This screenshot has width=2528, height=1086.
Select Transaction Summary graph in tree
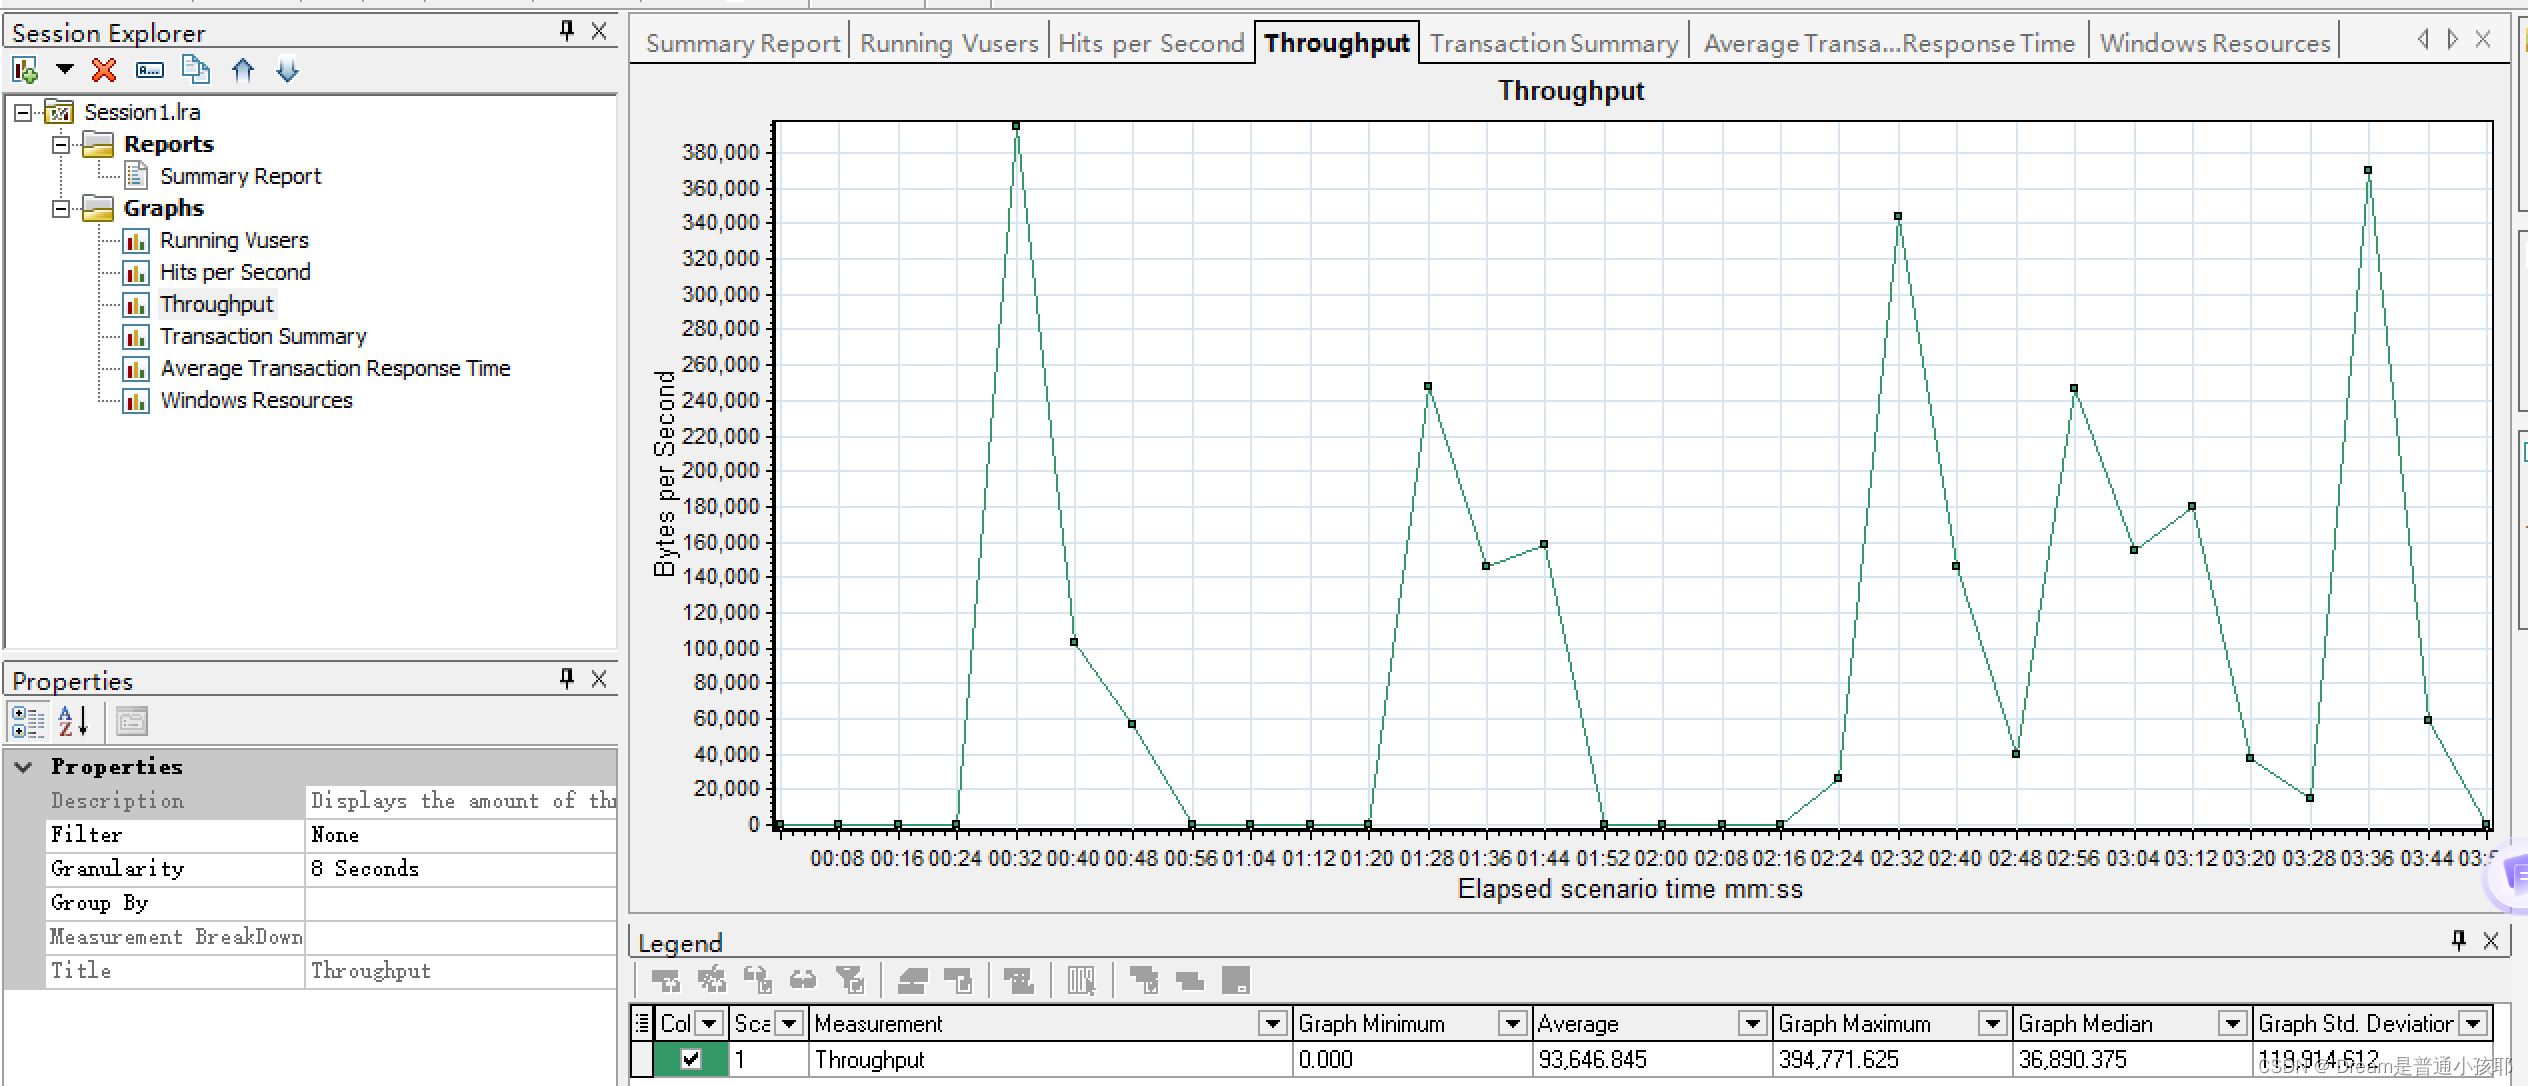[263, 336]
